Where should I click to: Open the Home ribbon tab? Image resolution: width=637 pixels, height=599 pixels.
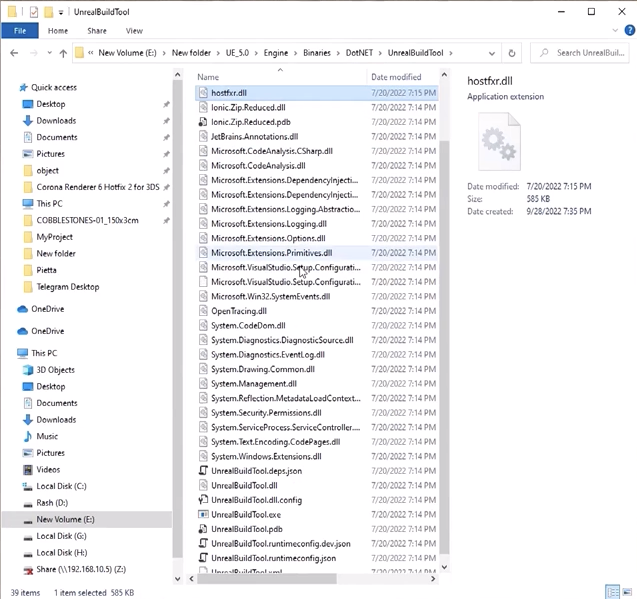(58, 31)
